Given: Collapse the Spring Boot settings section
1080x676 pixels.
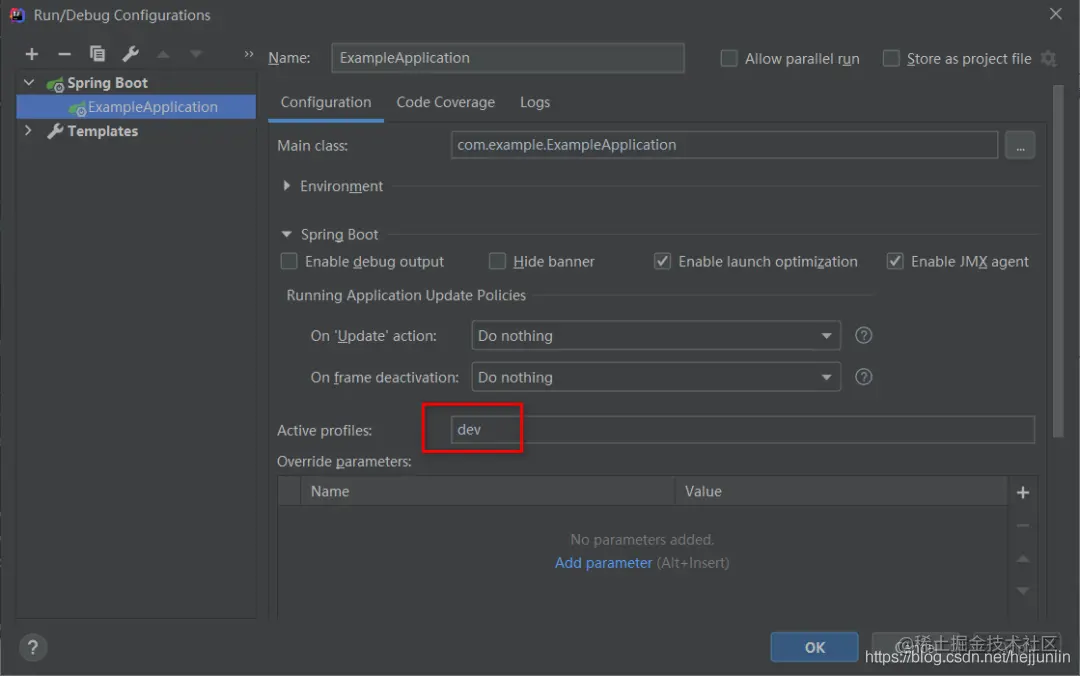Looking at the screenshot, I should (287, 234).
